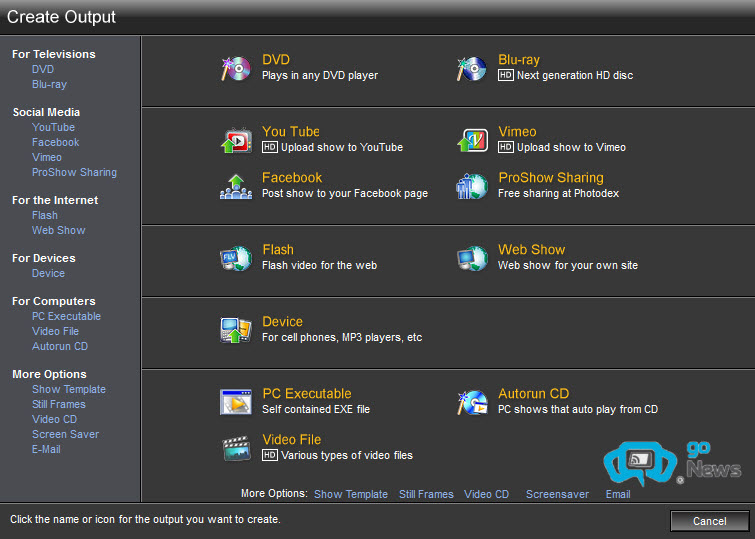Select Vimeo in the sidebar list
Viewport: 755px width, 539px height.
[x=47, y=157]
